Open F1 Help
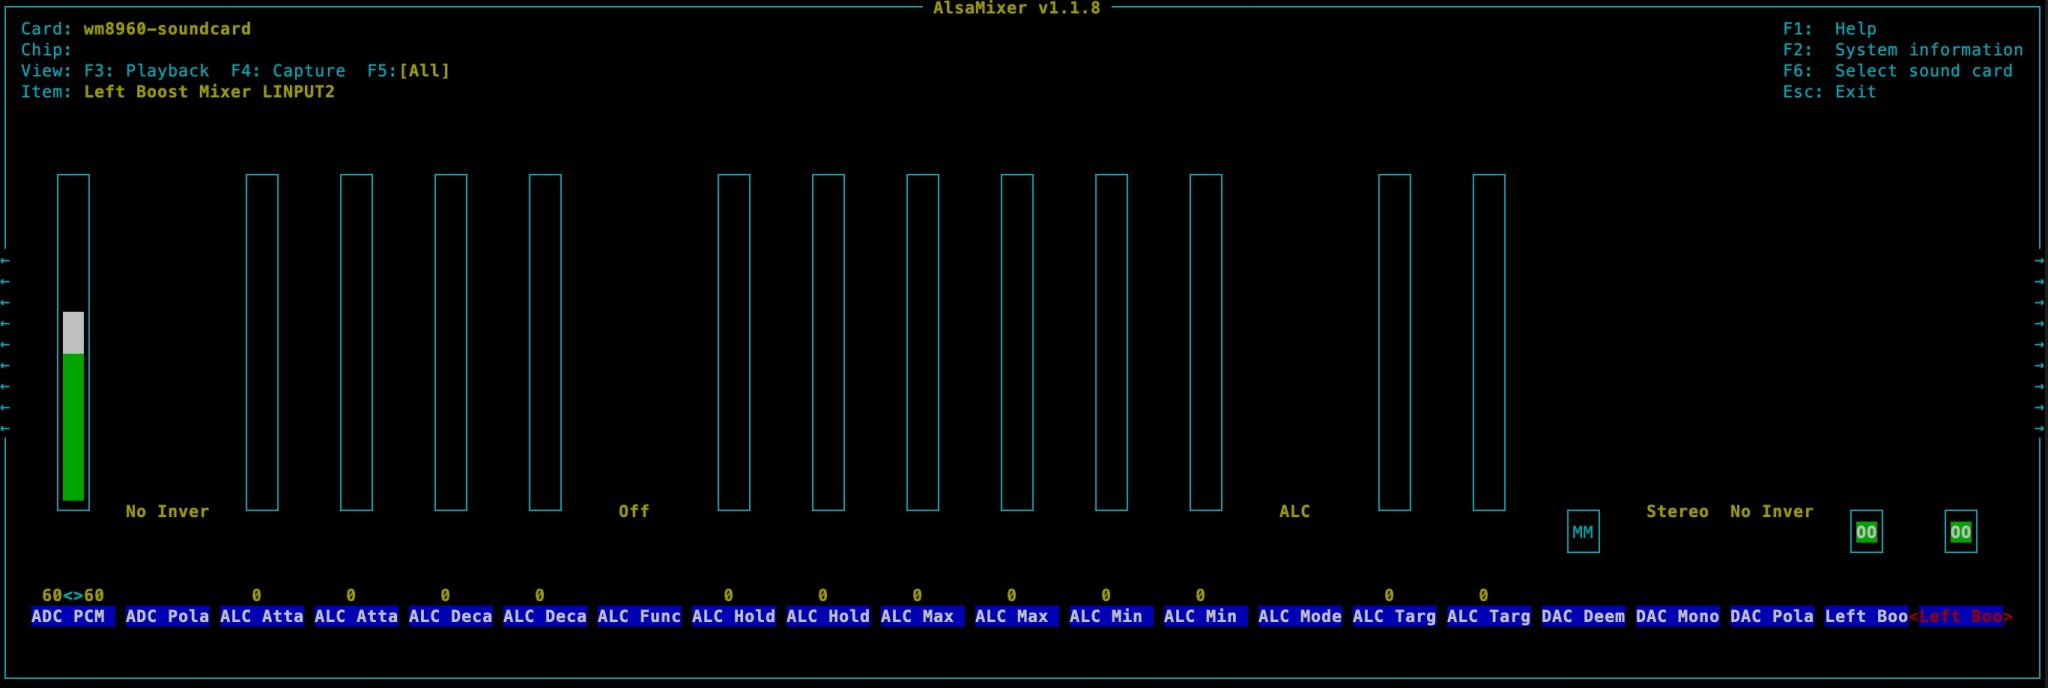 click(x=1829, y=29)
